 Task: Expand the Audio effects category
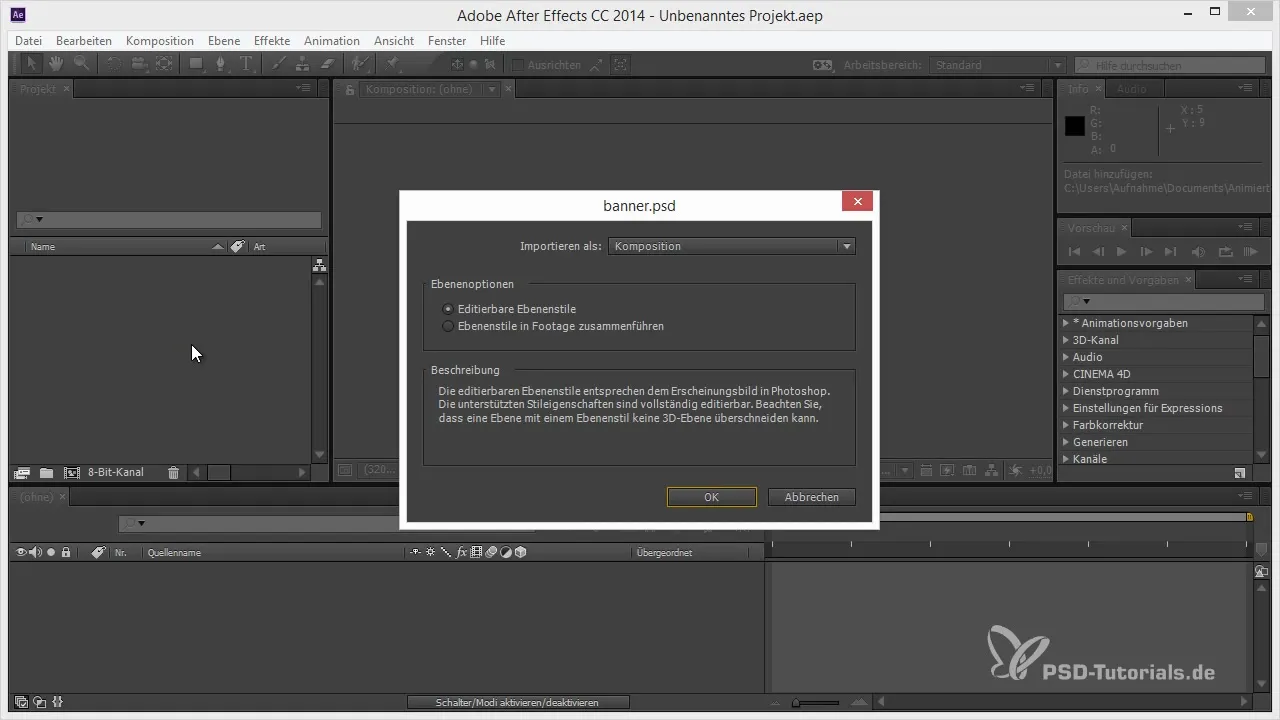1065,357
